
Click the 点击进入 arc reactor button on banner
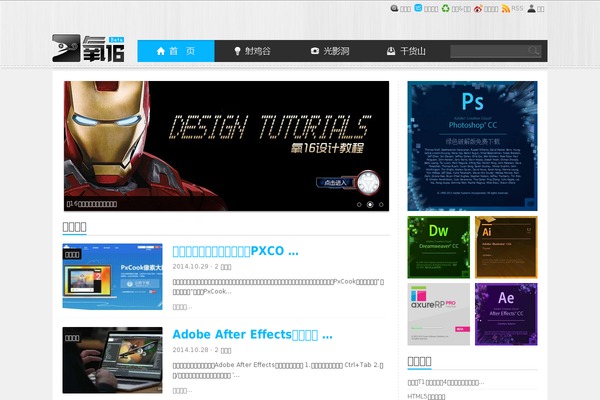pyautogui.click(x=348, y=183)
